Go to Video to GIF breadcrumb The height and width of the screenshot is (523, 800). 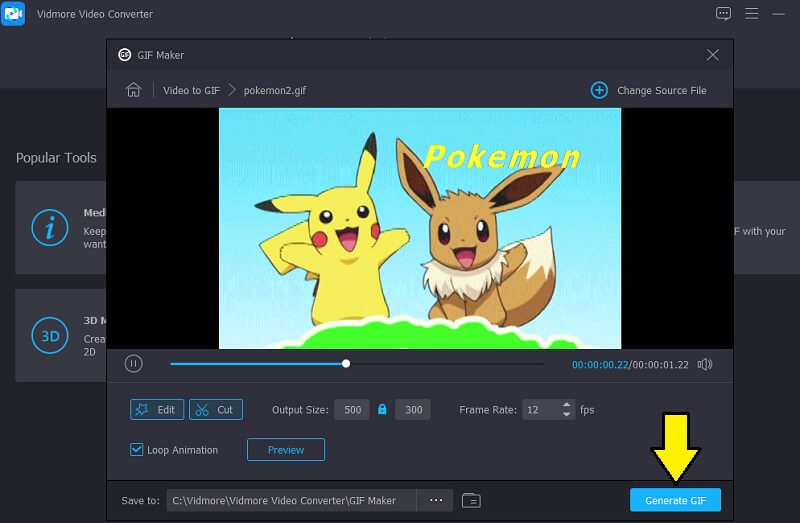pos(192,90)
